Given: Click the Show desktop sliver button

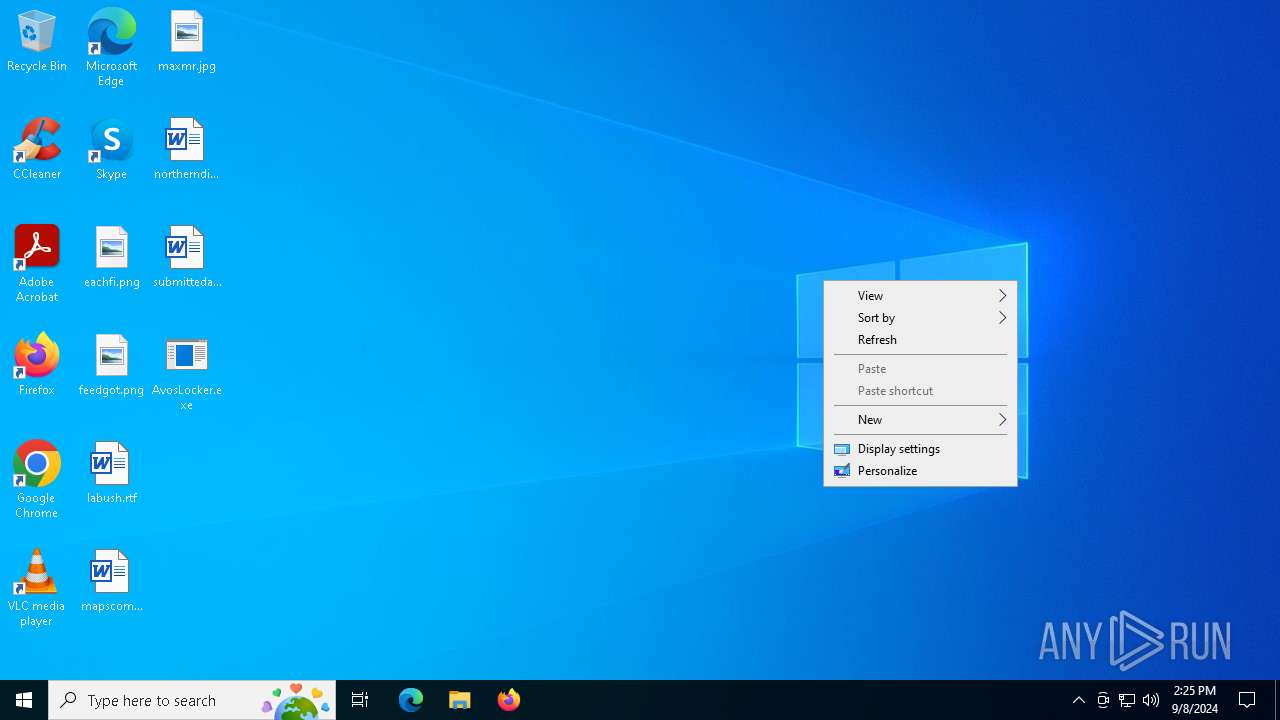Looking at the screenshot, I should [1277, 700].
